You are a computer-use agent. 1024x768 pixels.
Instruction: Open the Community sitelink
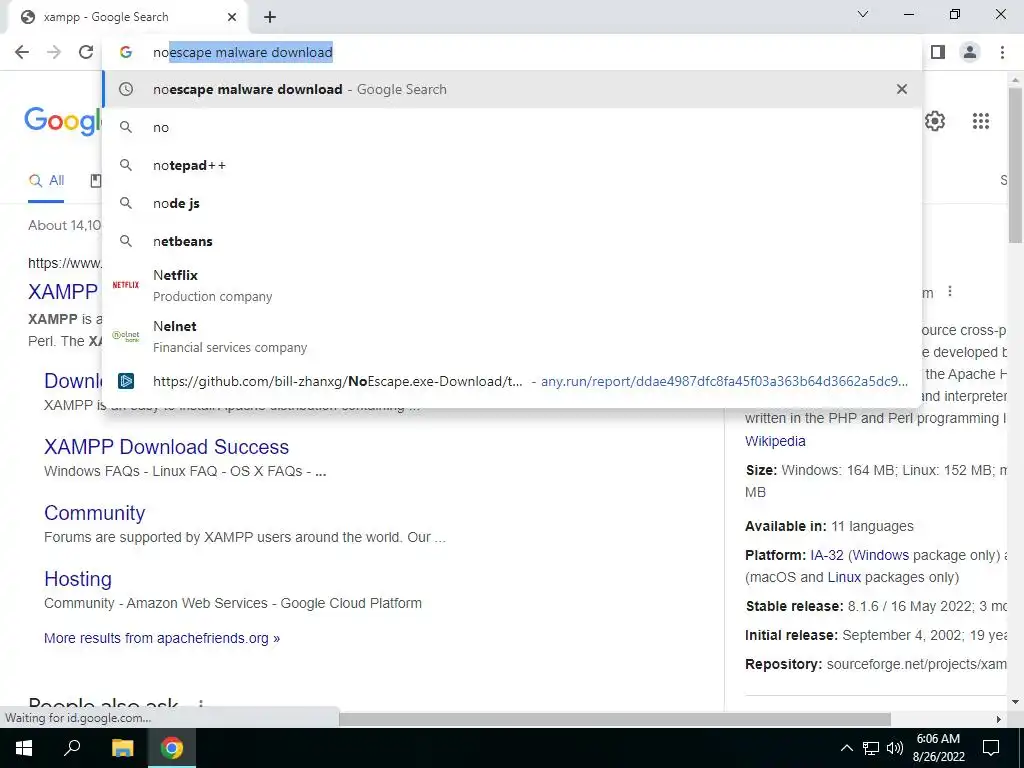95,513
